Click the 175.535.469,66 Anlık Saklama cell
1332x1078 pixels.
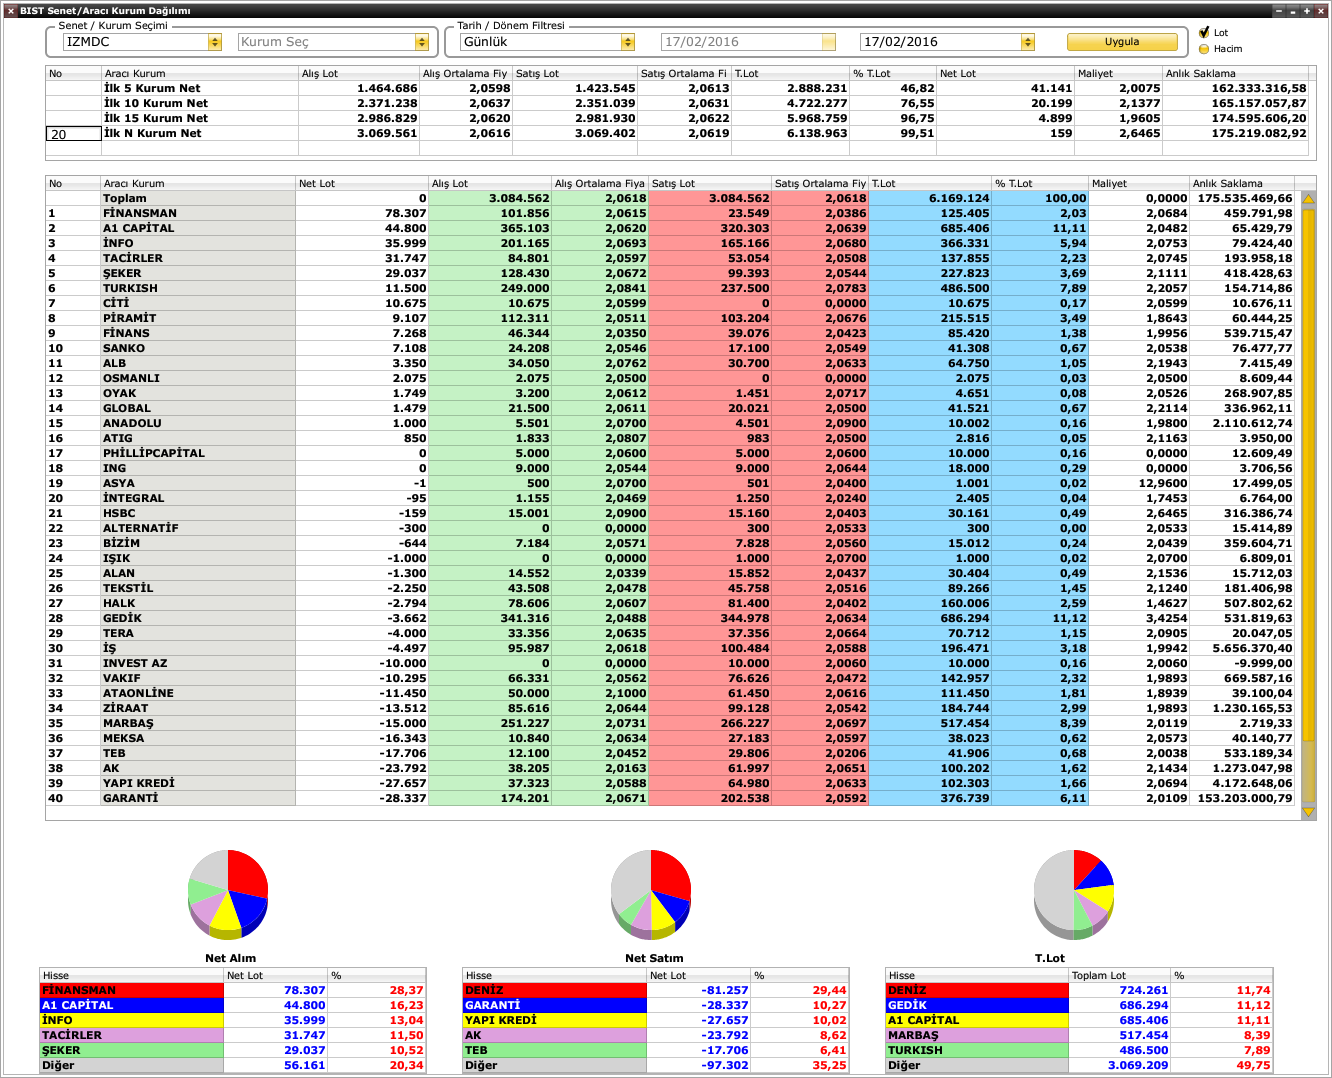tap(1242, 198)
